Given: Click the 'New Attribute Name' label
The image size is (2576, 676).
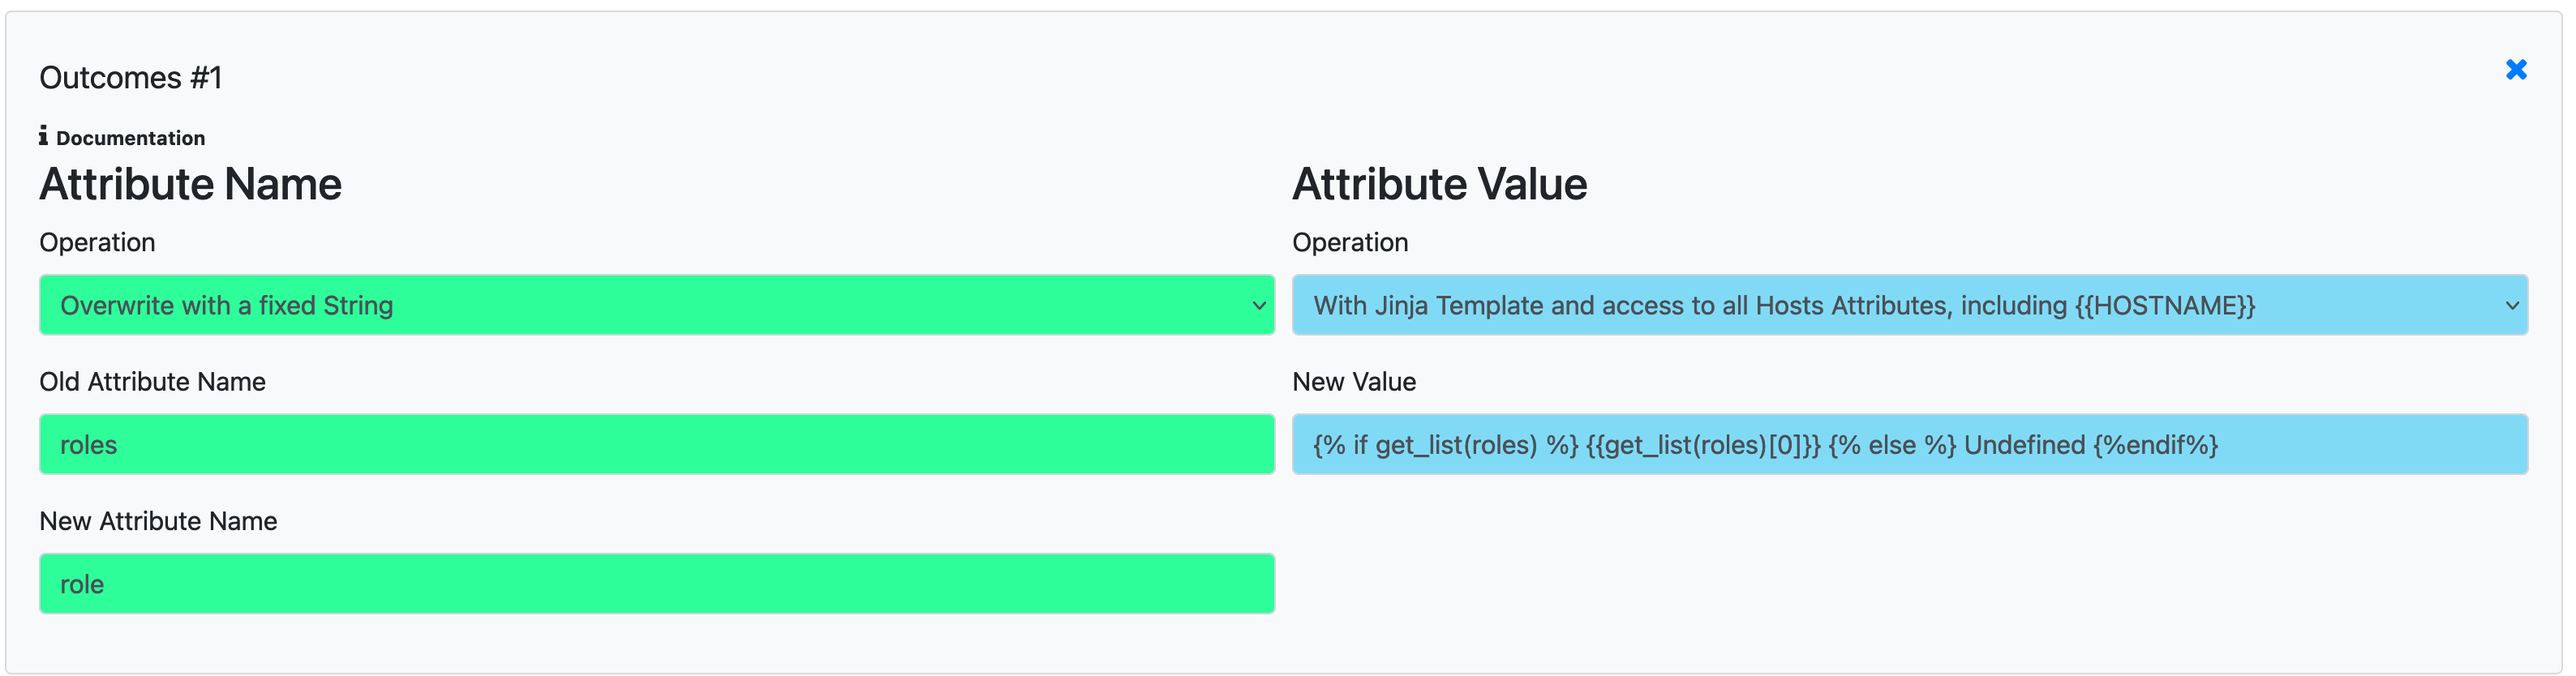Looking at the screenshot, I should click(158, 521).
